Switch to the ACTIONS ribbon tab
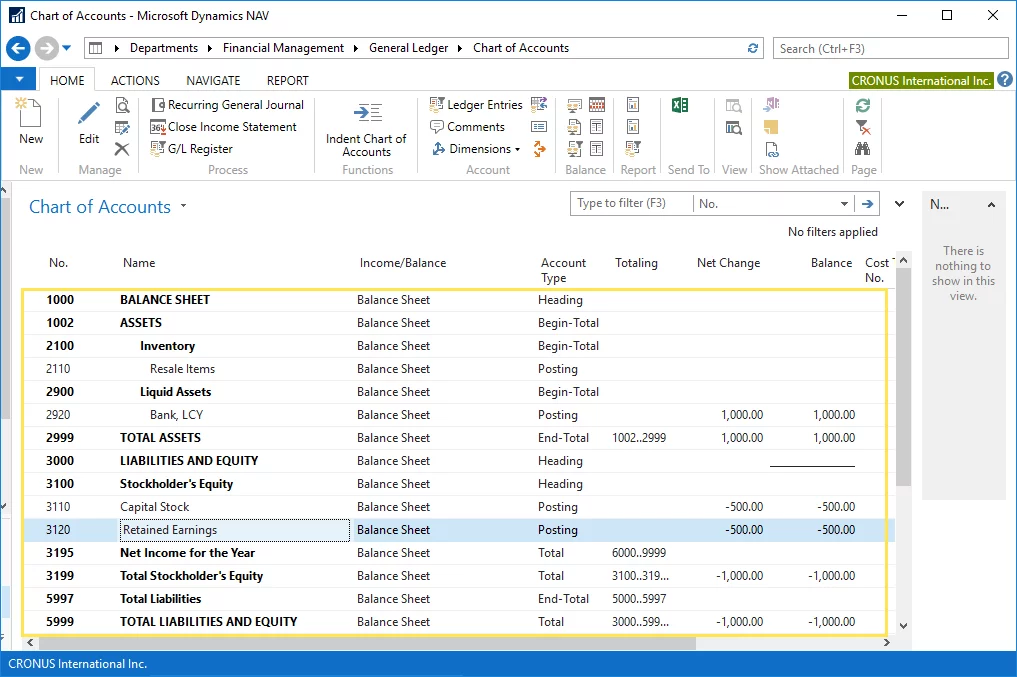The height and width of the screenshot is (677, 1017). 135,81
